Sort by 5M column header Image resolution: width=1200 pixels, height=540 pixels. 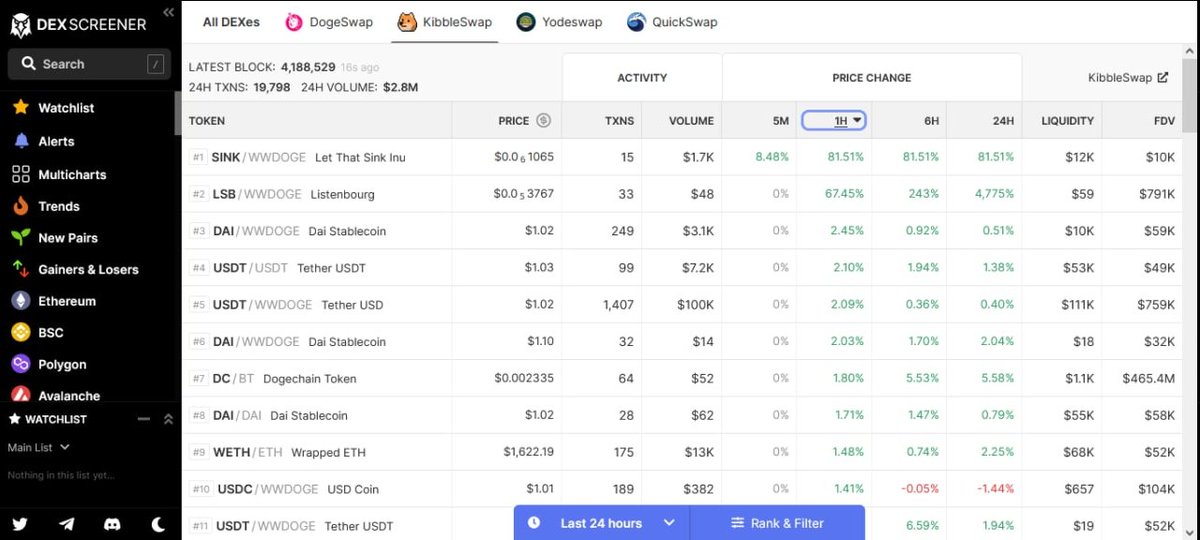click(780, 120)
